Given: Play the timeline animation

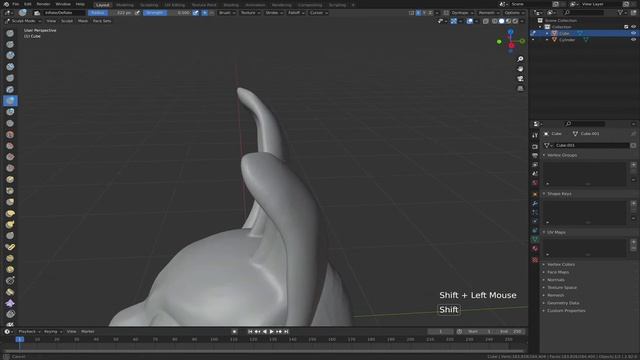Looking at the screenshot, I should (271, 332).
